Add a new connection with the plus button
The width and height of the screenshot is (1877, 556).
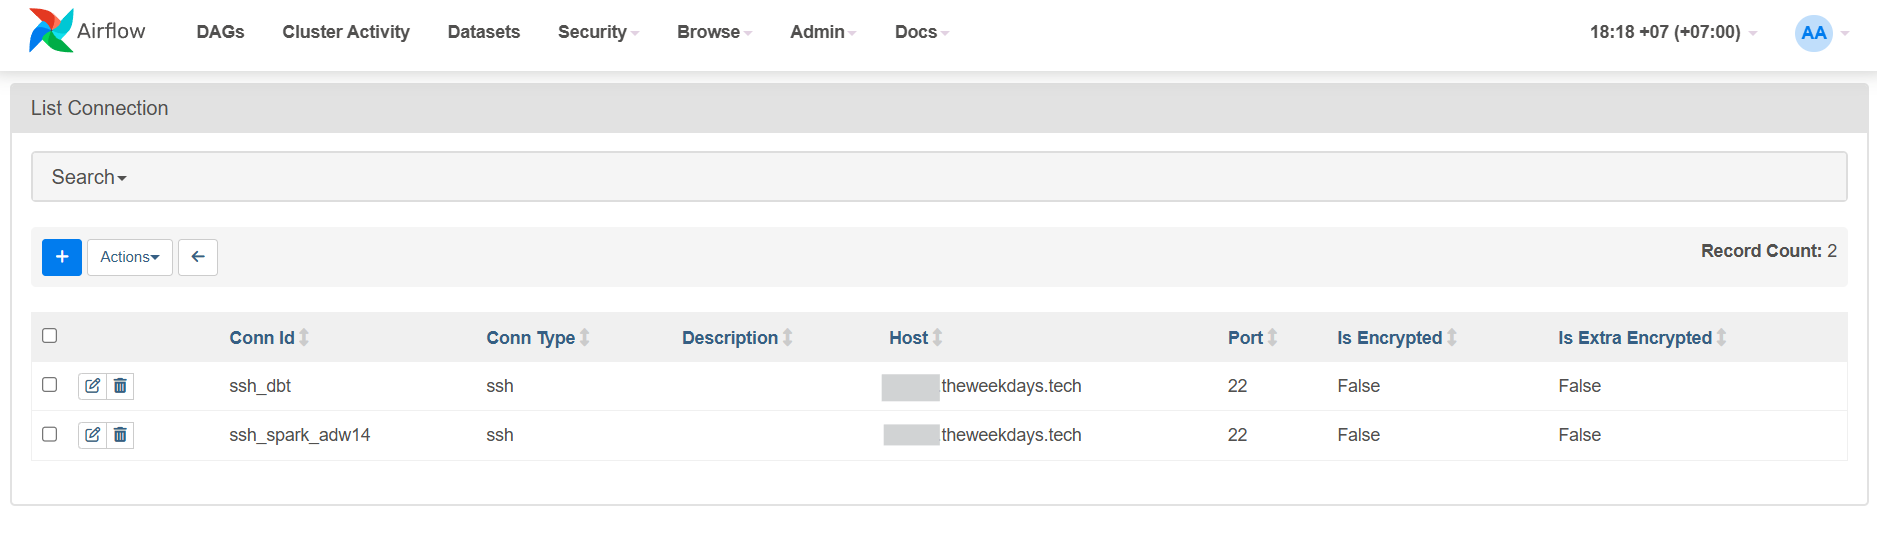coord(62,257)
